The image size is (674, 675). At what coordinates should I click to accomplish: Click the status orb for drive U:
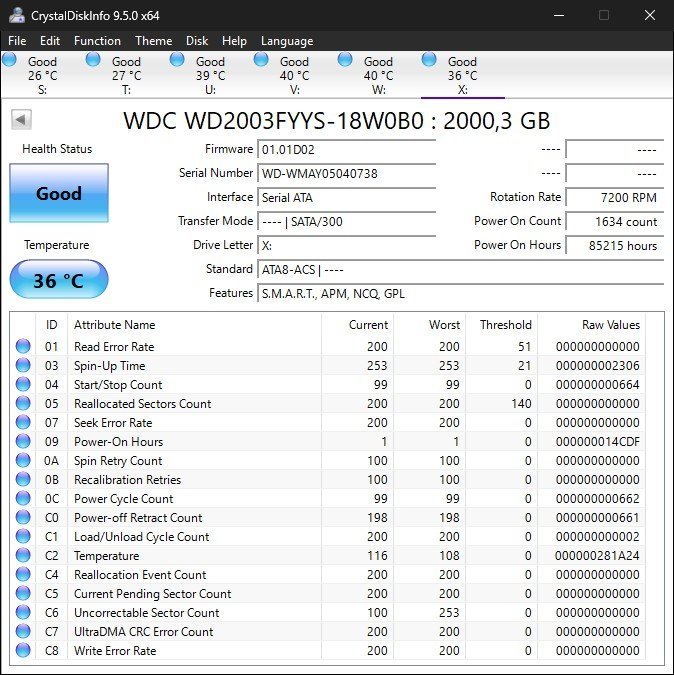[177, 60]
